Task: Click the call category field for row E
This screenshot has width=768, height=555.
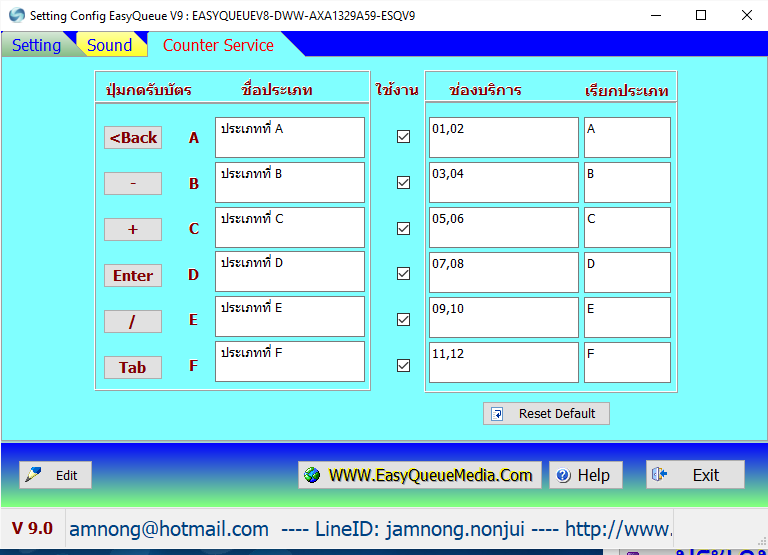Action: pos(627,317)
